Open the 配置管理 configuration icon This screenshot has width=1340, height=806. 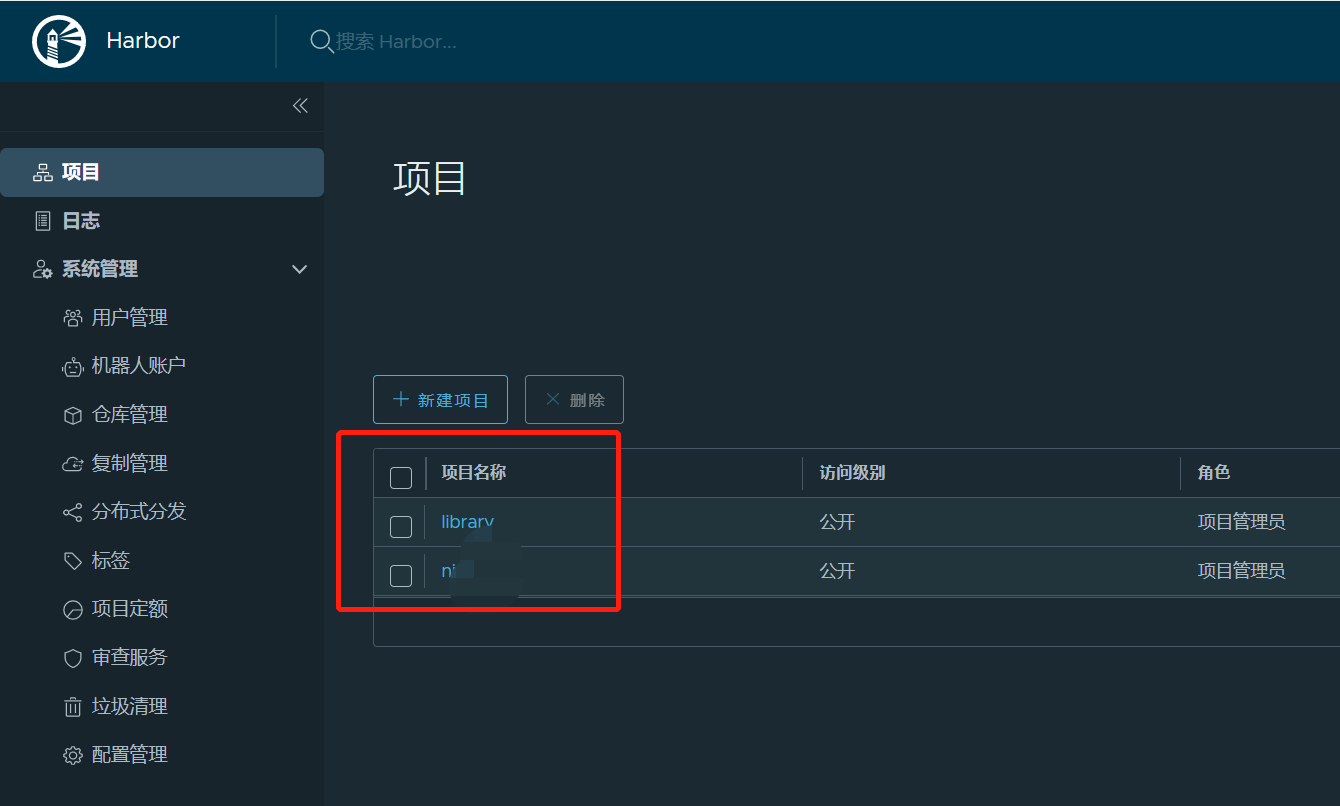point(73,754)
